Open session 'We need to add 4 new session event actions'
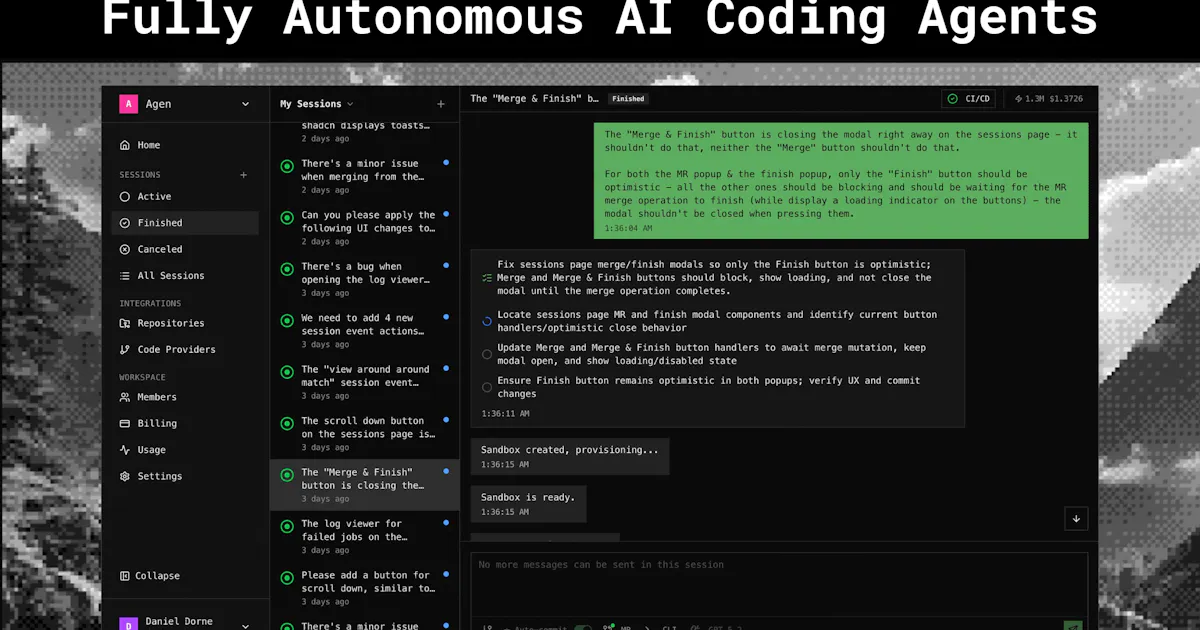Viewport: 1200px width, 630px height. click(364, 330)
